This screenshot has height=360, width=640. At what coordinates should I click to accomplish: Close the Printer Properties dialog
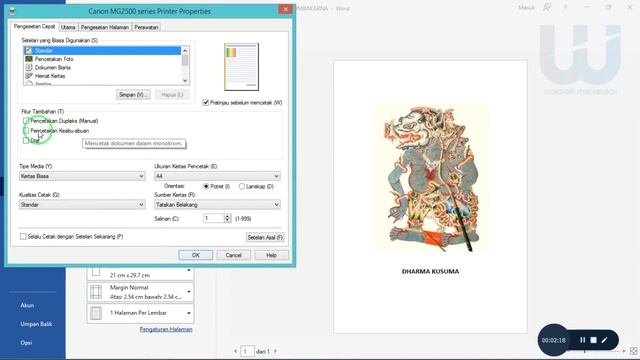[285, 9]
